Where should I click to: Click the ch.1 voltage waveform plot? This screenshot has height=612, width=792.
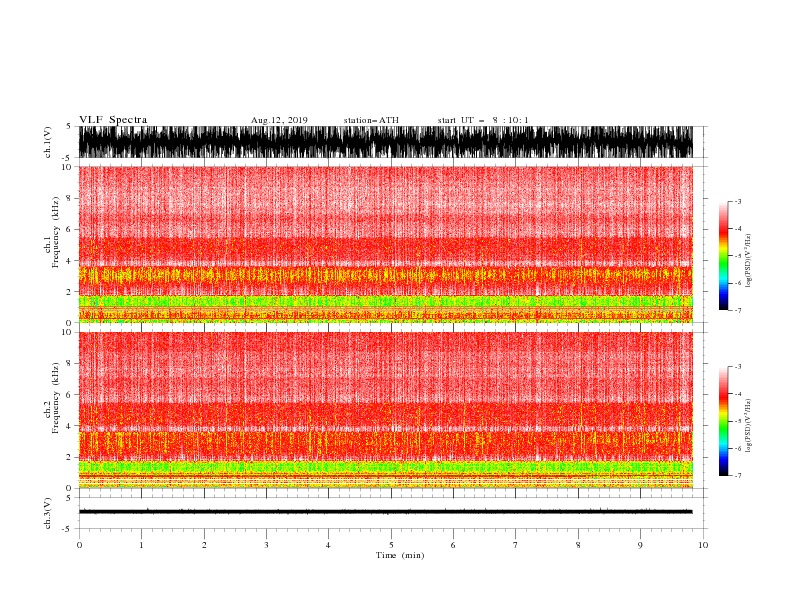pos(386,142)
